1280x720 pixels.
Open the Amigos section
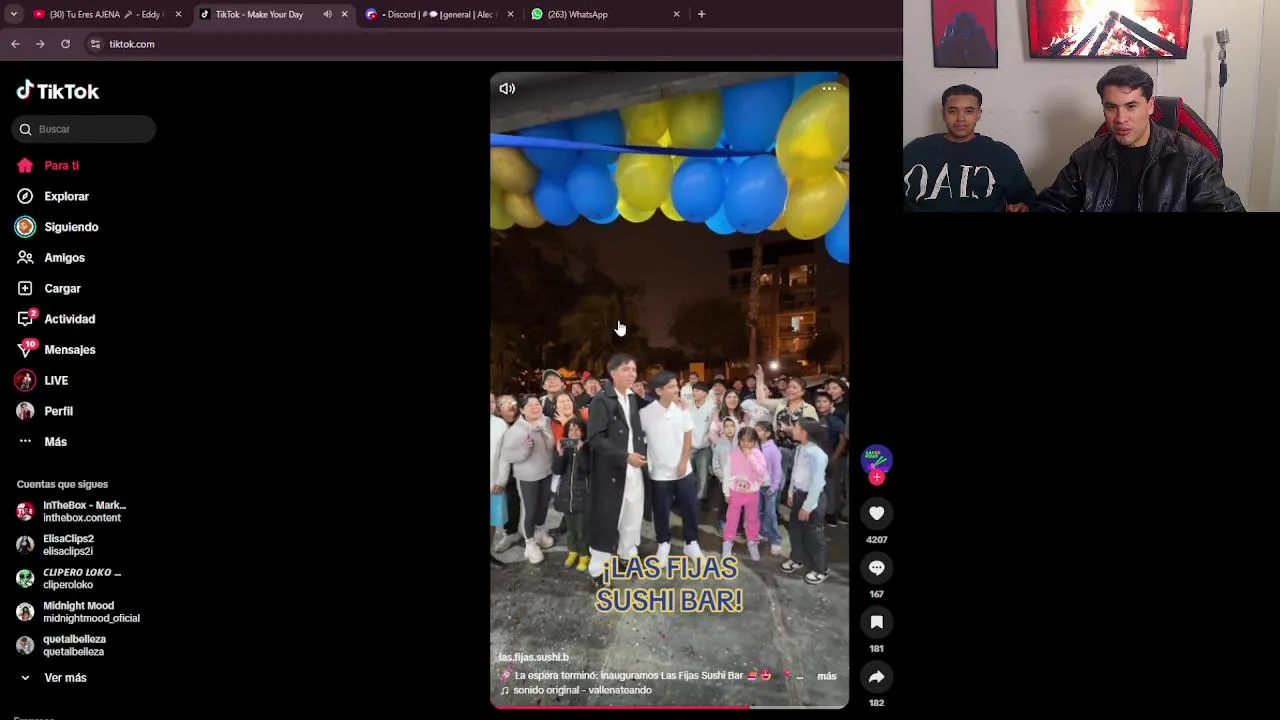[x=64, y=258]
